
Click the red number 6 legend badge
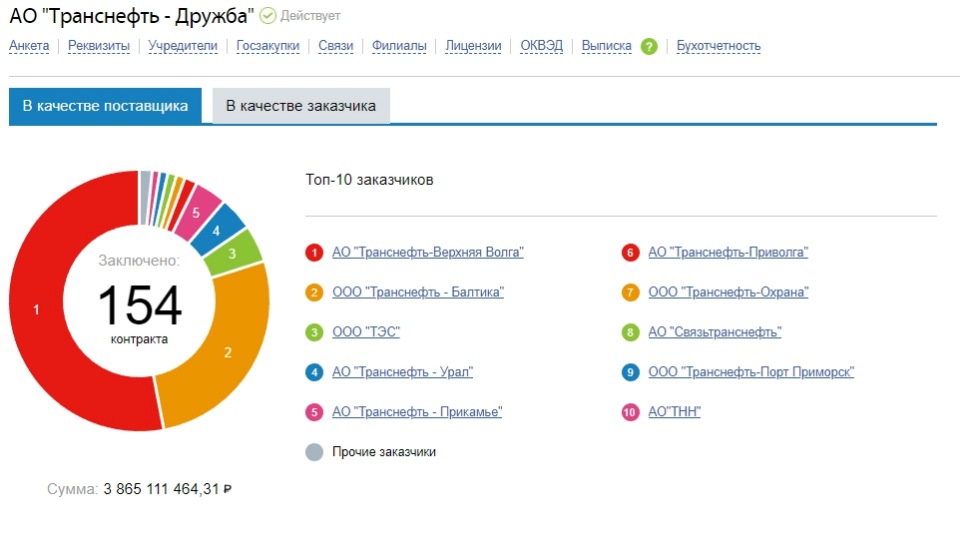coord(630,252)
